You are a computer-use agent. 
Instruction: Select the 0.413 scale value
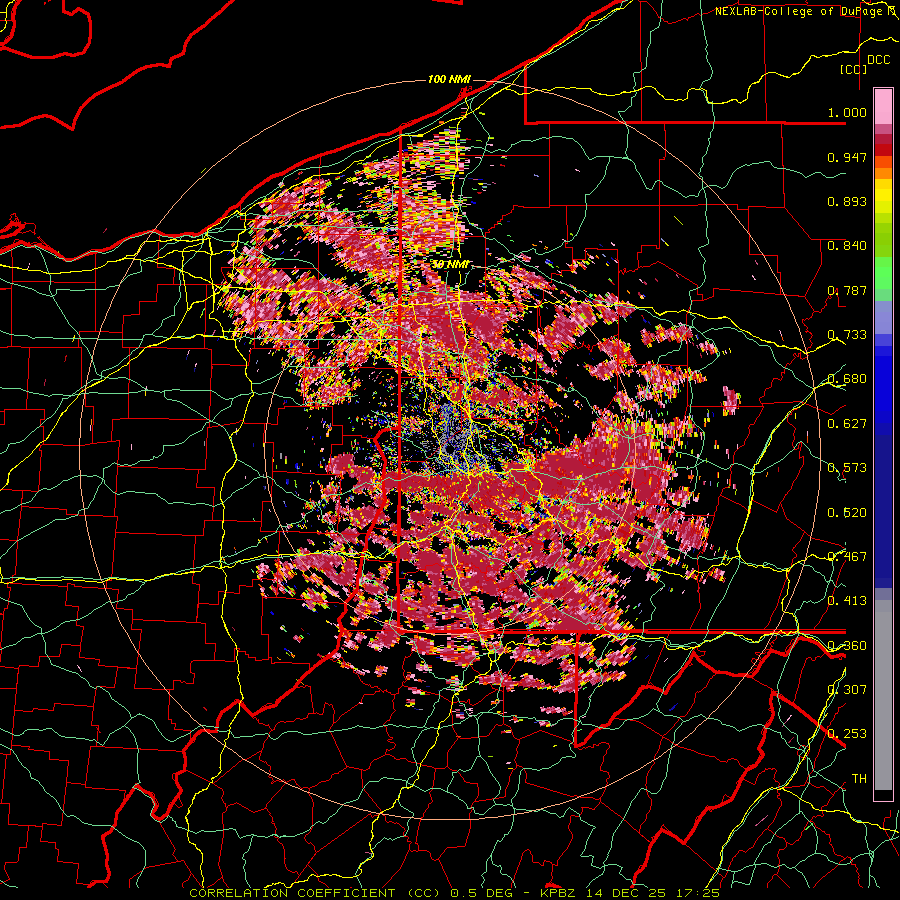pos(847,601)
